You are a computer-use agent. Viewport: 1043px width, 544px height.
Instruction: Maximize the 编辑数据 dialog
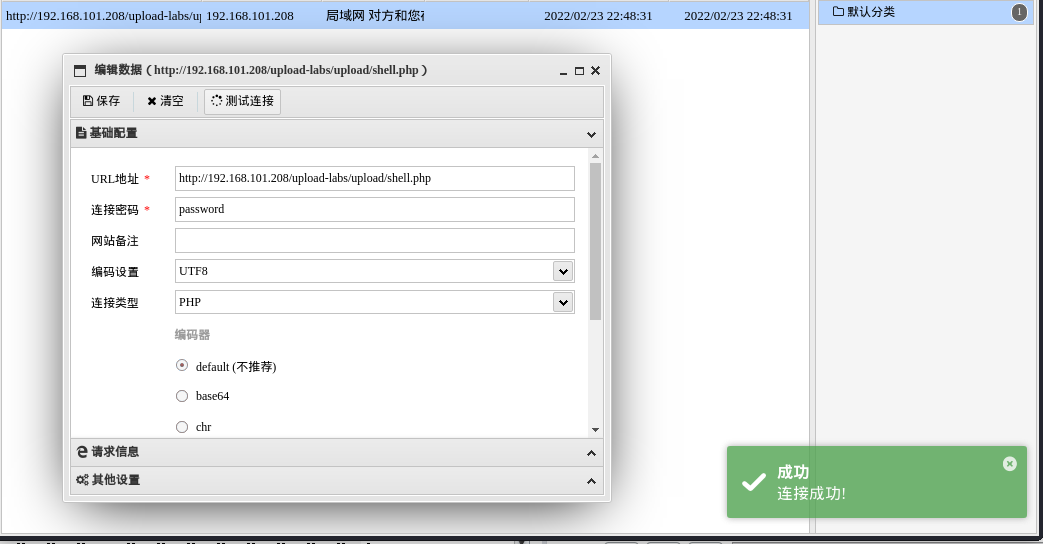coord(579,70)
